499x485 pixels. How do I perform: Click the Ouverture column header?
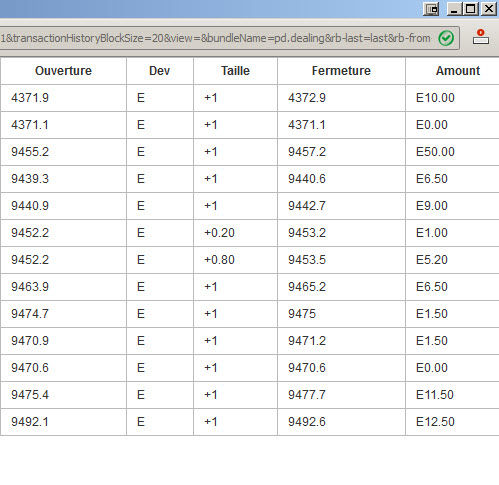coord(63,71)
